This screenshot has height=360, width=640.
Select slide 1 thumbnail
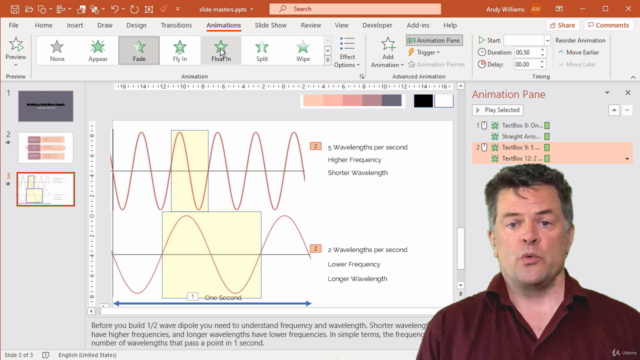point(46,106)
